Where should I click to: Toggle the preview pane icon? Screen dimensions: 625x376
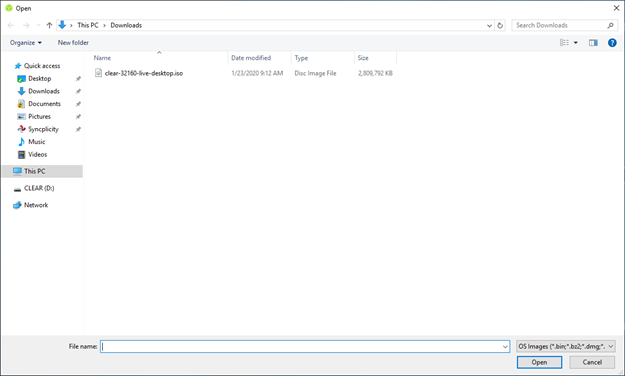pos(593,43)
